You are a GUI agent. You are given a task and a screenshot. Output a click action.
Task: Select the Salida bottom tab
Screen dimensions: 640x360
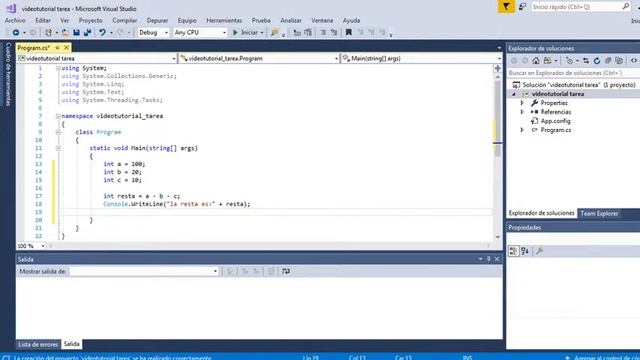[x=71, y=344]
